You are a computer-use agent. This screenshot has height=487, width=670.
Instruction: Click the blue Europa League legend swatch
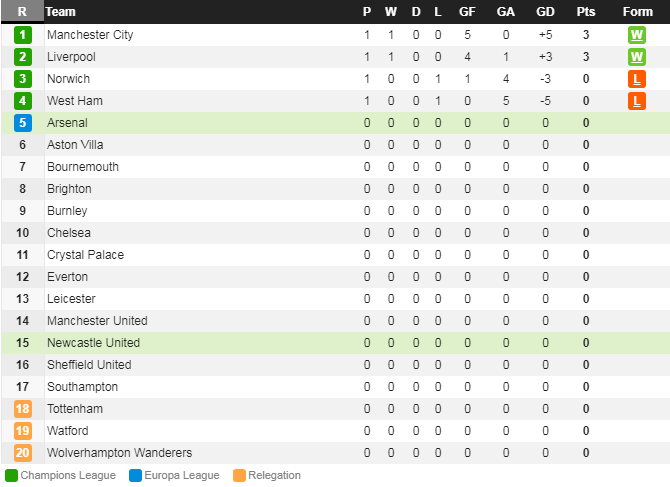pos(135,475)
